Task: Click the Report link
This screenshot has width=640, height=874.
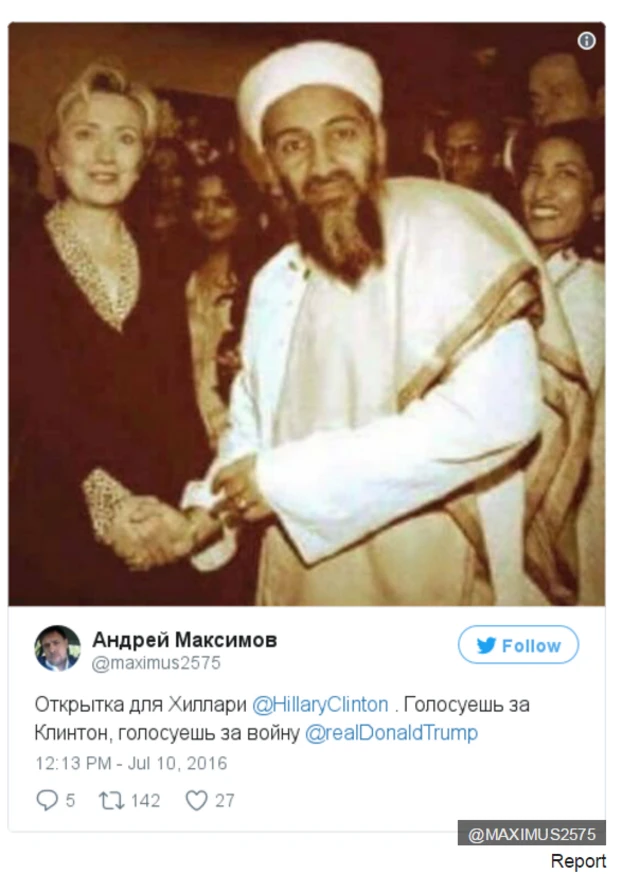Action: [578, 861]
